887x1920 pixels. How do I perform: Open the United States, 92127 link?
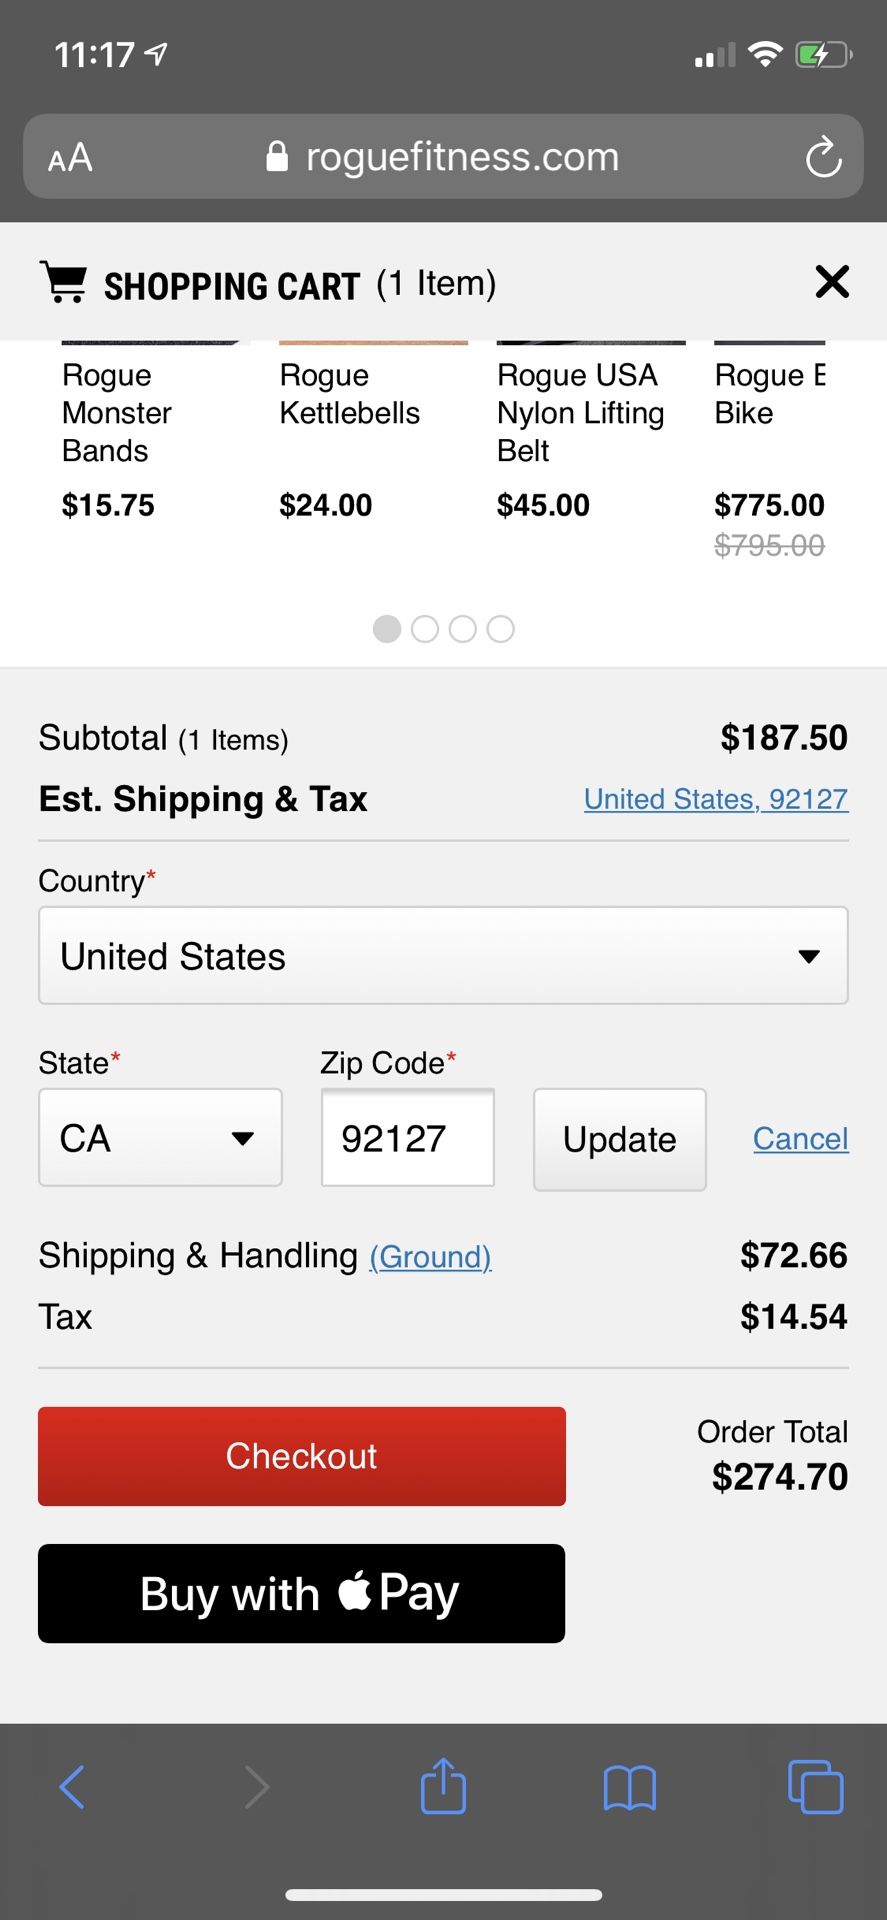point(716,799)
